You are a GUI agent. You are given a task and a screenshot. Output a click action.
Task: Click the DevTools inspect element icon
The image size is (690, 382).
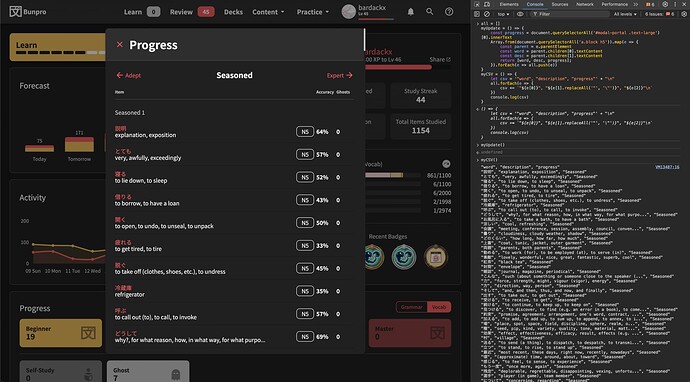pos(477,4)
